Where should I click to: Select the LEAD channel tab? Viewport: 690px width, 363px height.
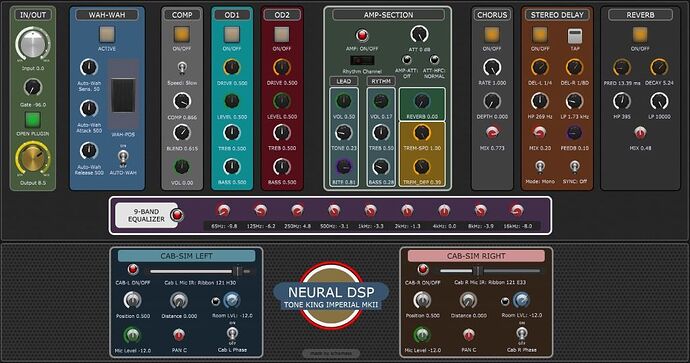[x=344, y=81]
